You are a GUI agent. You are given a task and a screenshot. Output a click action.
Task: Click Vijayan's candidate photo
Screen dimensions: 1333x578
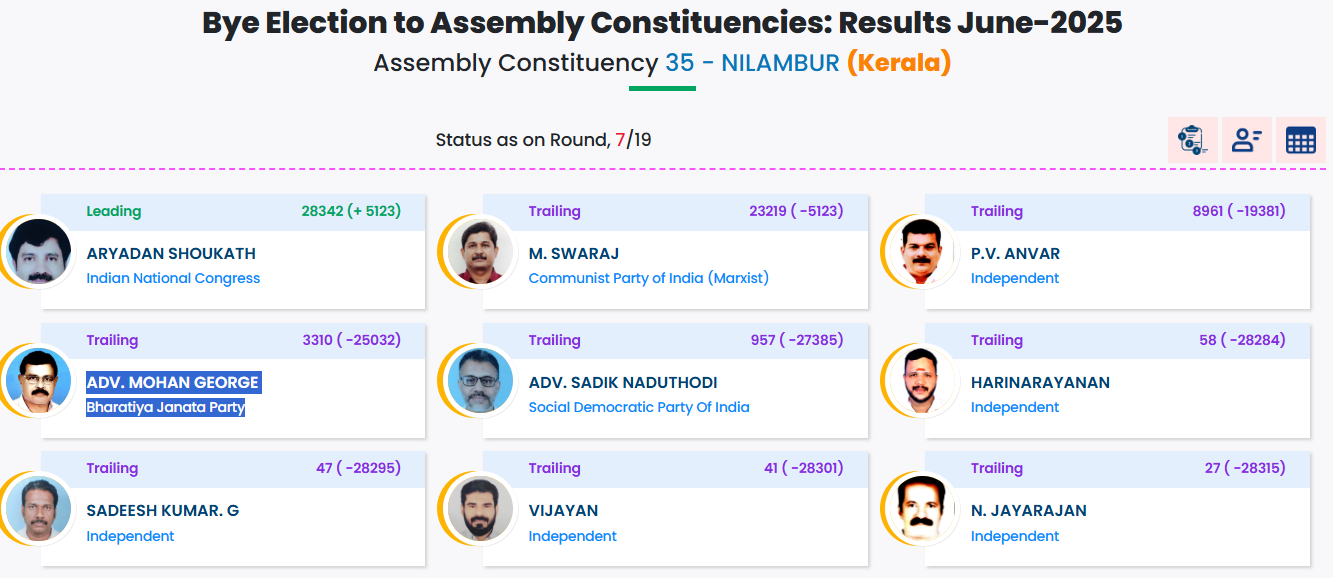pos(480,509)
